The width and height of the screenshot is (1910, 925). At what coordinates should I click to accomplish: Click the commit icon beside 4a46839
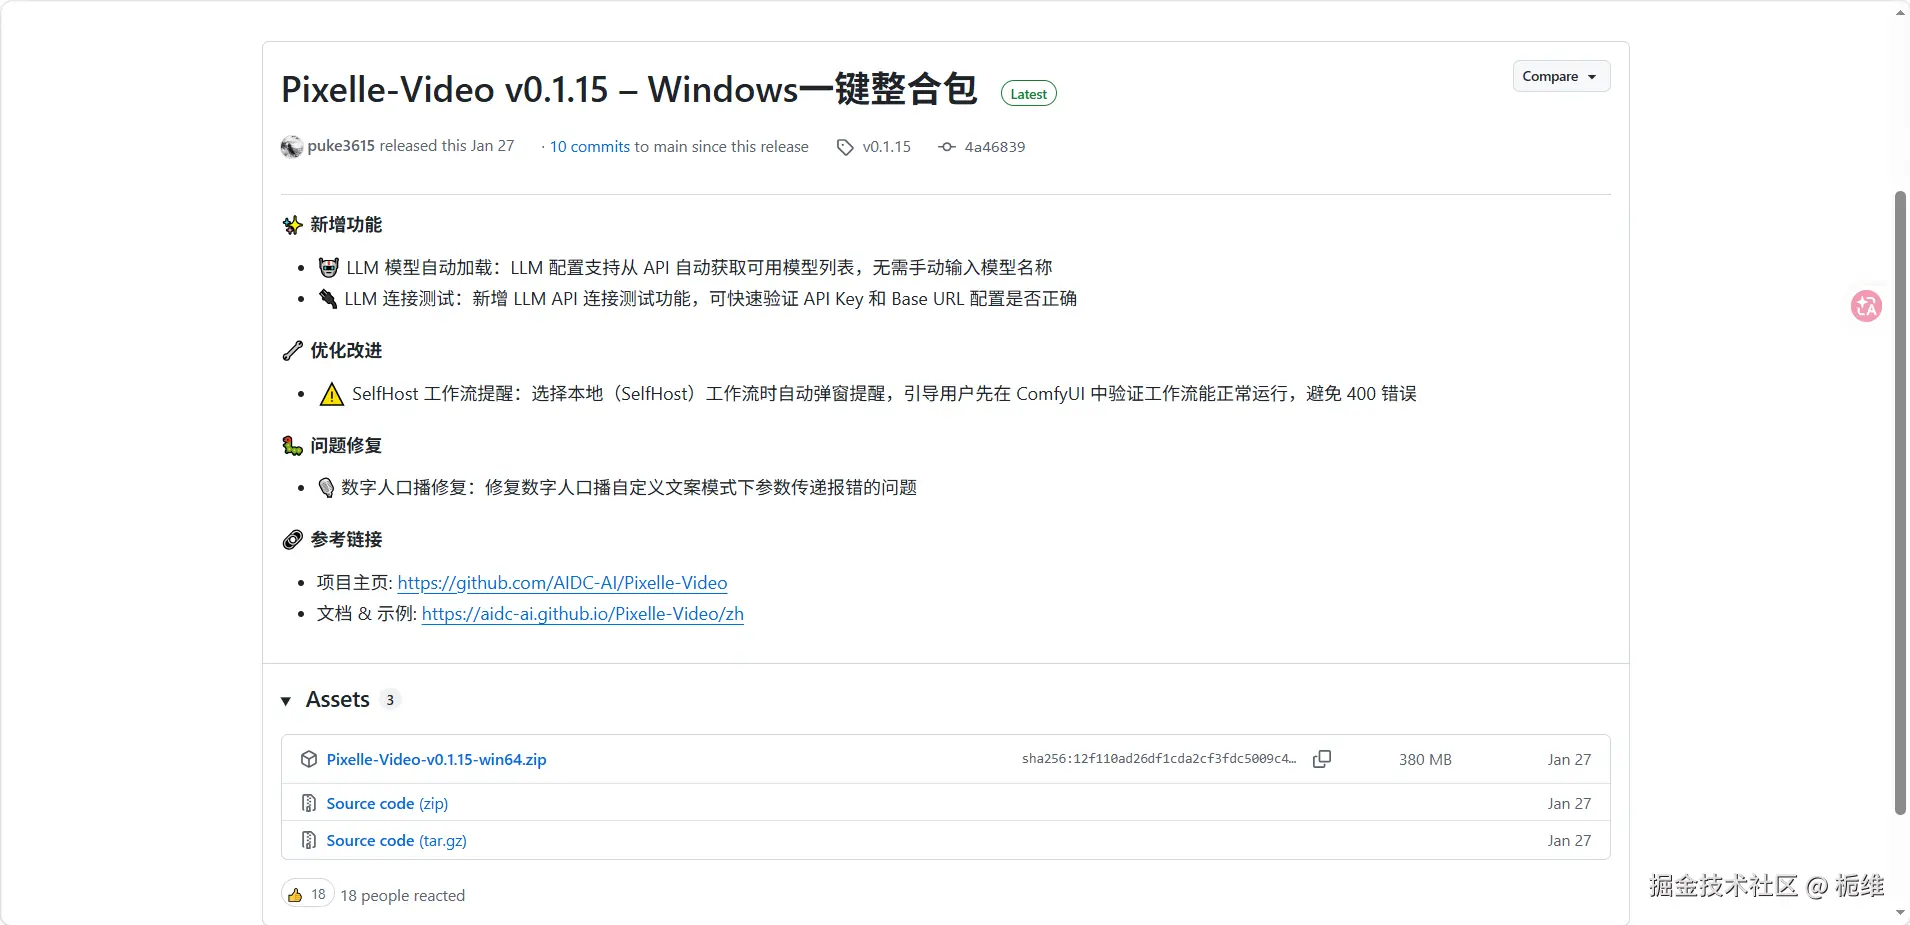(x=947, y=147)
